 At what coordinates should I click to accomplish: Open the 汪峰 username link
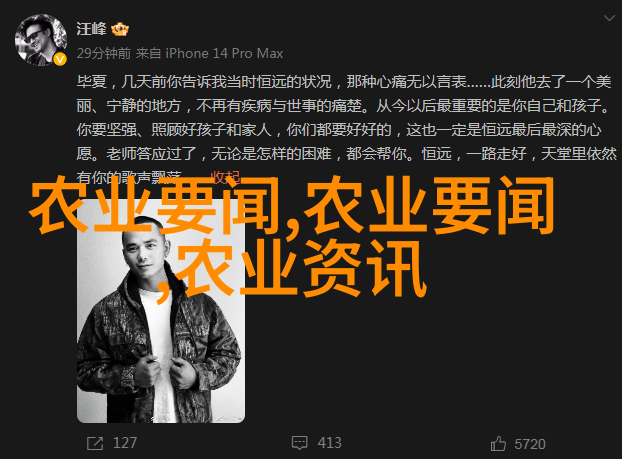[91, 29]
